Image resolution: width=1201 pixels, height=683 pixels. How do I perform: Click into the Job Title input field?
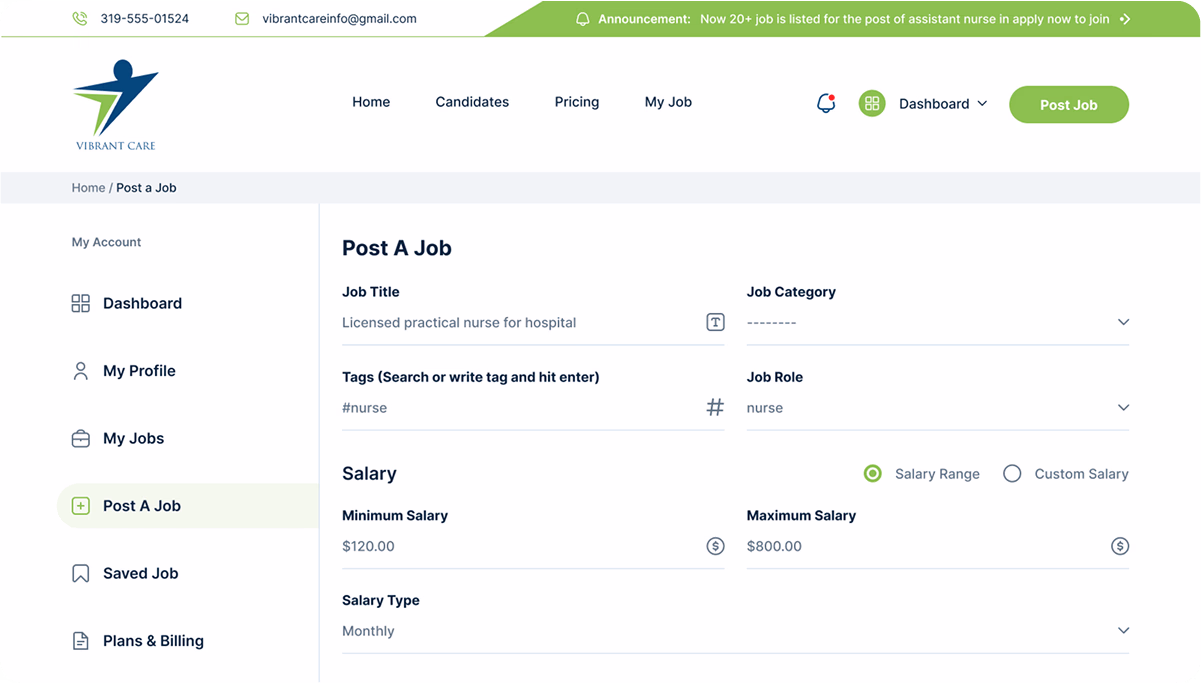pyautogui.click(x=520, y=323)
